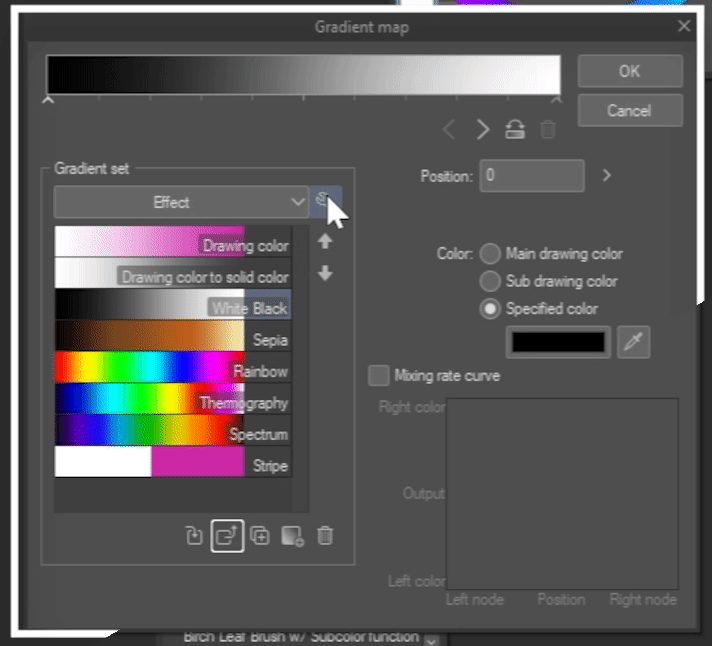
Task: Open the black specified color swatch
Action: [558, 342]
